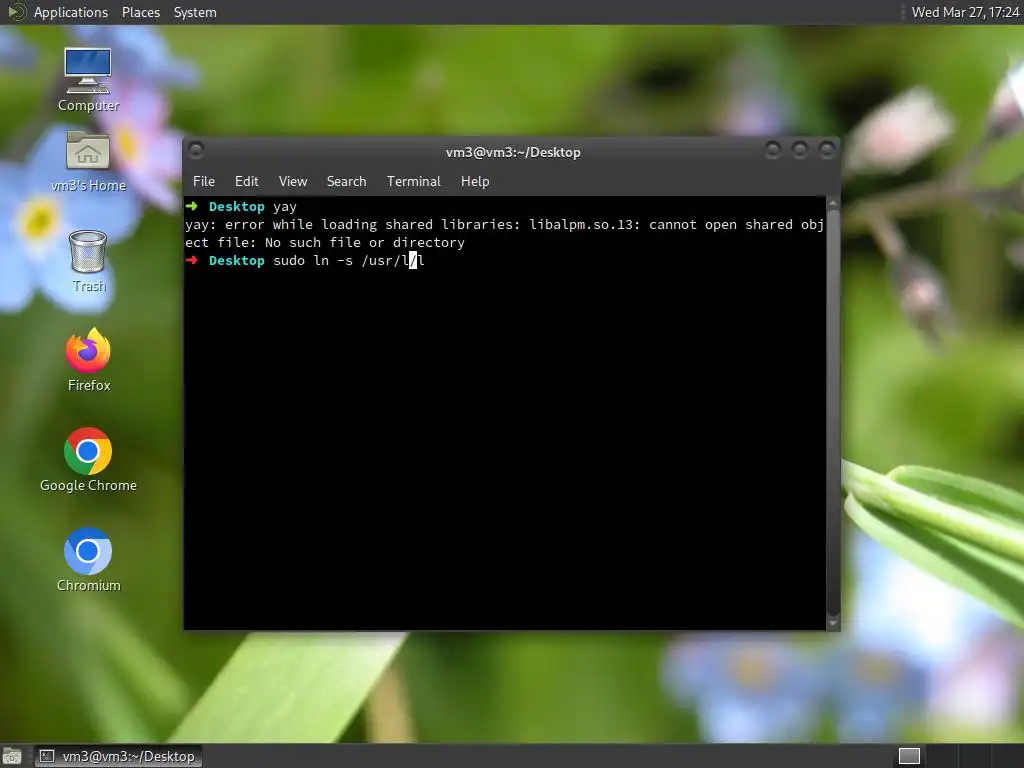
Task: Minimize the terminal window
Action: (773, 151)
